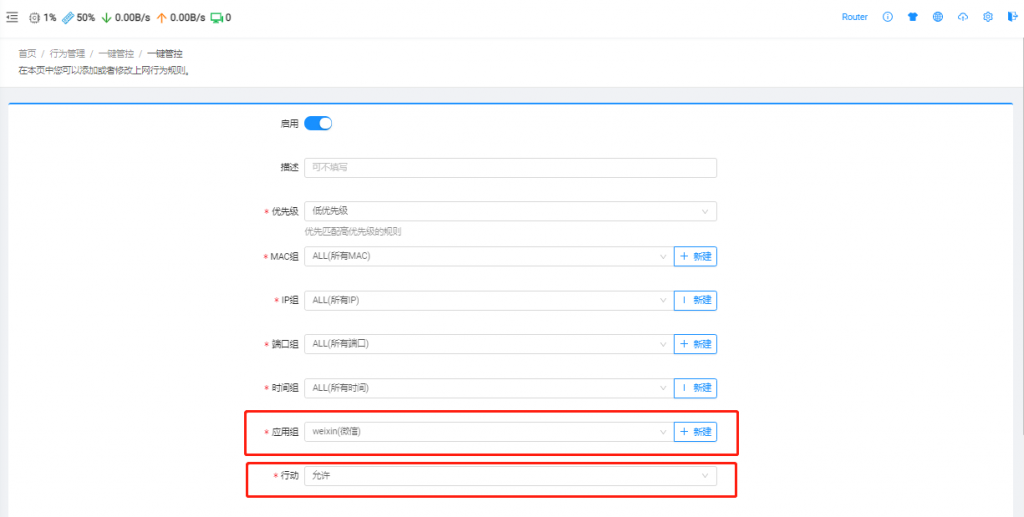Image resolution: width=1024 pixels, height=517 pixels.
Task: Click 新建 button next to 时间组
Action: tap(696, 388)
